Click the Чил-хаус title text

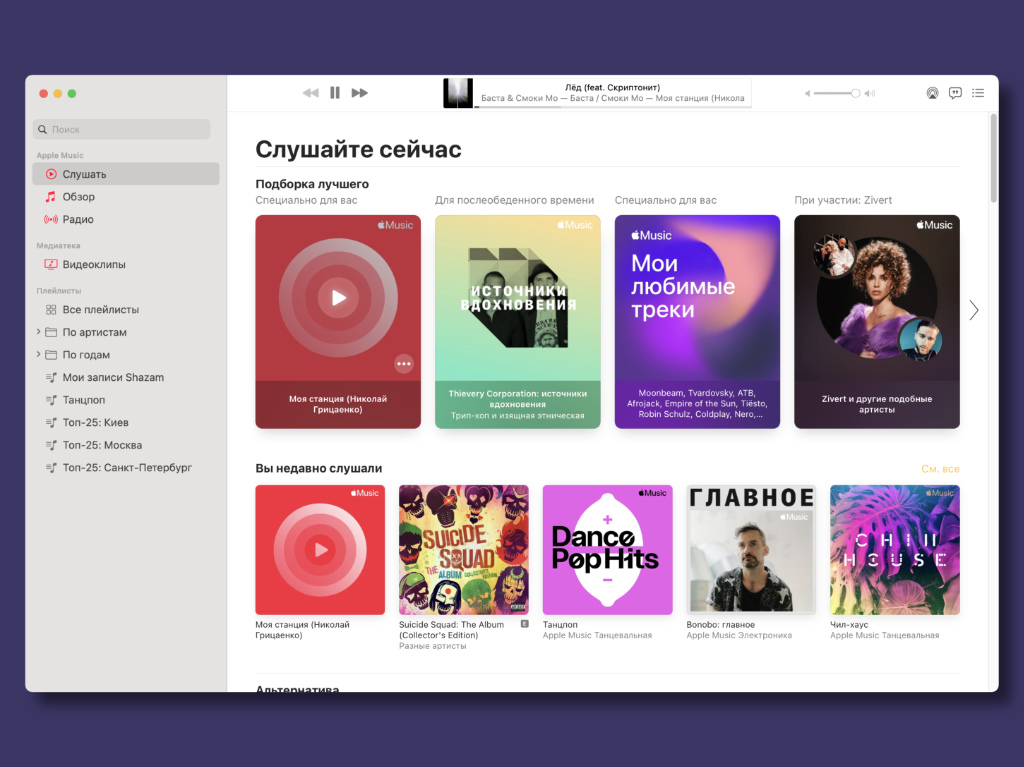pos(849,625)
